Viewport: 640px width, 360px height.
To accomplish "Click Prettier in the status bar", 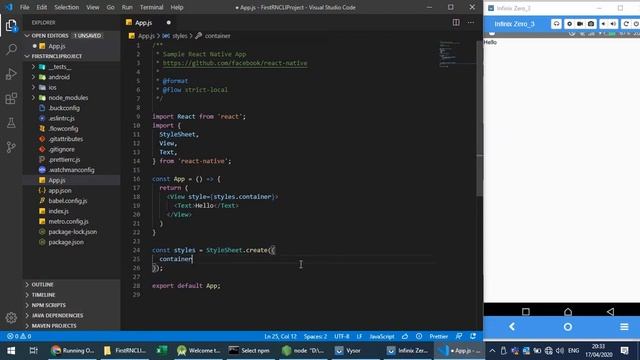I will coord(438,336).
